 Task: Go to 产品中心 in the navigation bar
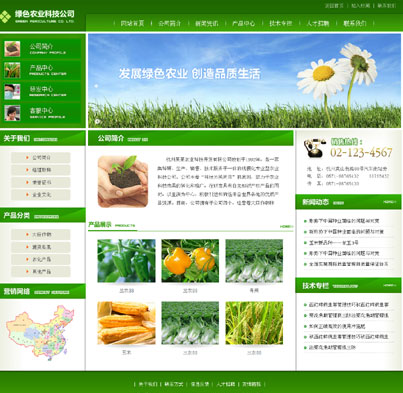243,23
